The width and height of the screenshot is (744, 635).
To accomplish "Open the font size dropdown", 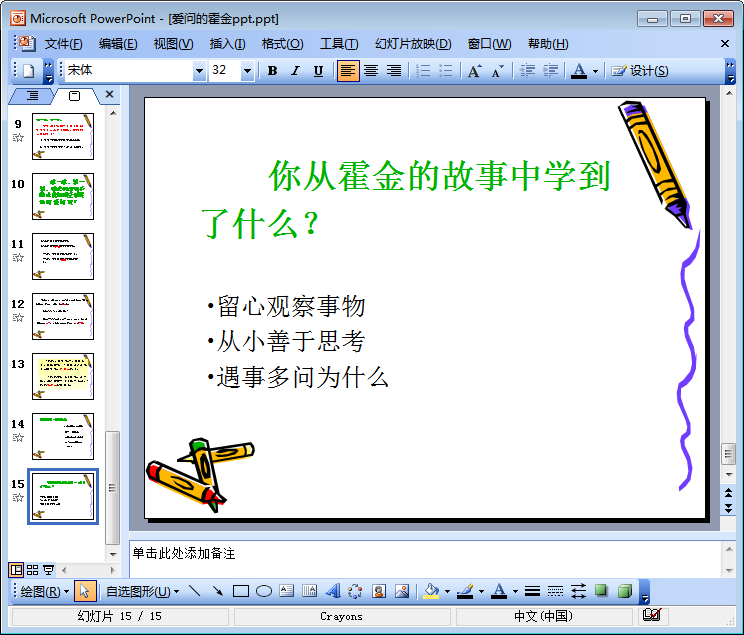I will [247, 71].
